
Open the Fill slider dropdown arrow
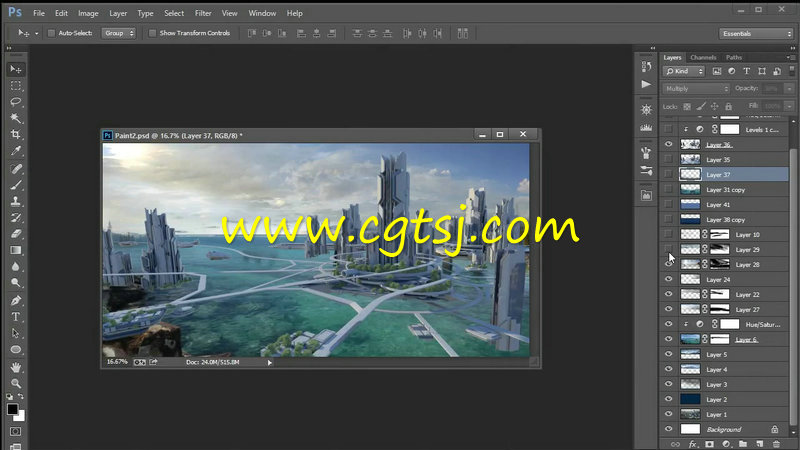tap(789, 106)
